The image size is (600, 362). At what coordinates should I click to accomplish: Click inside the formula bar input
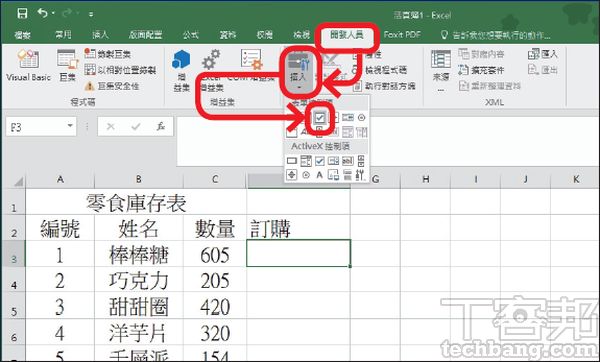coord(387,141)
